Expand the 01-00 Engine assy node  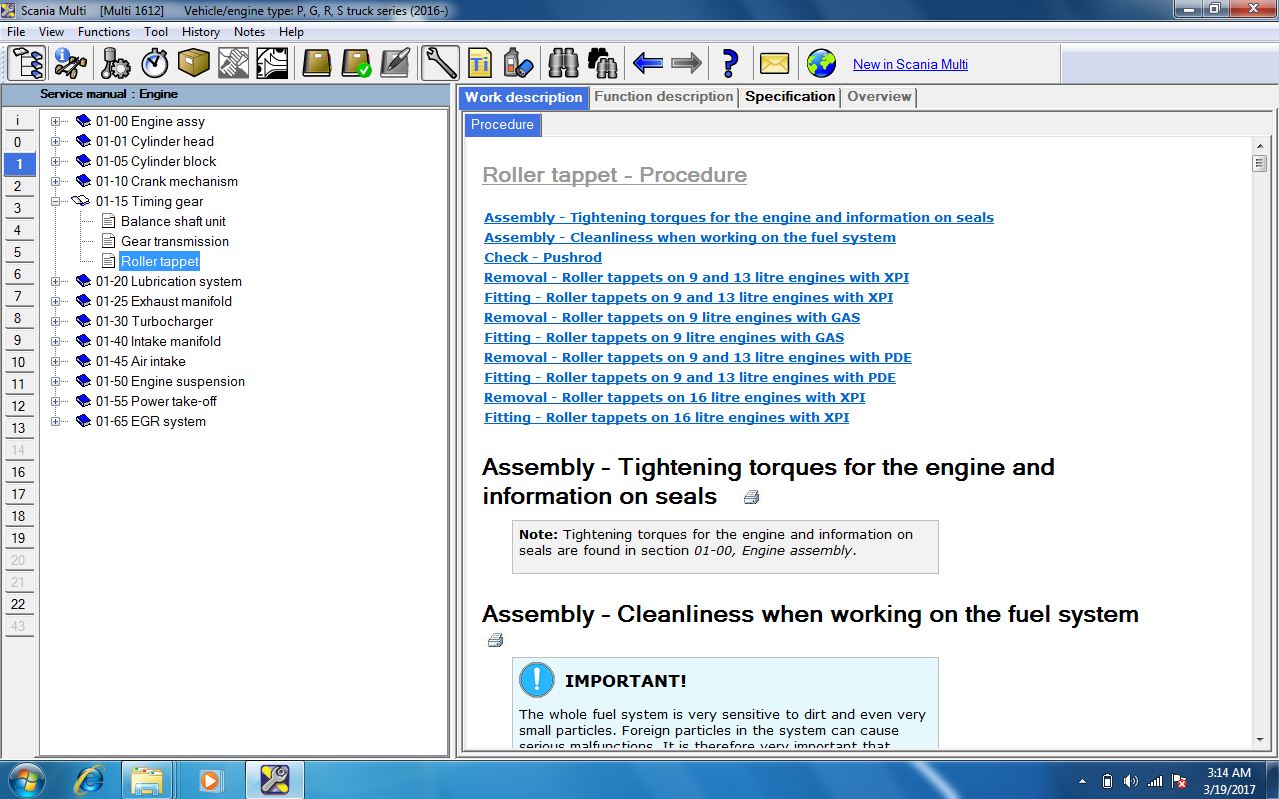56,121
